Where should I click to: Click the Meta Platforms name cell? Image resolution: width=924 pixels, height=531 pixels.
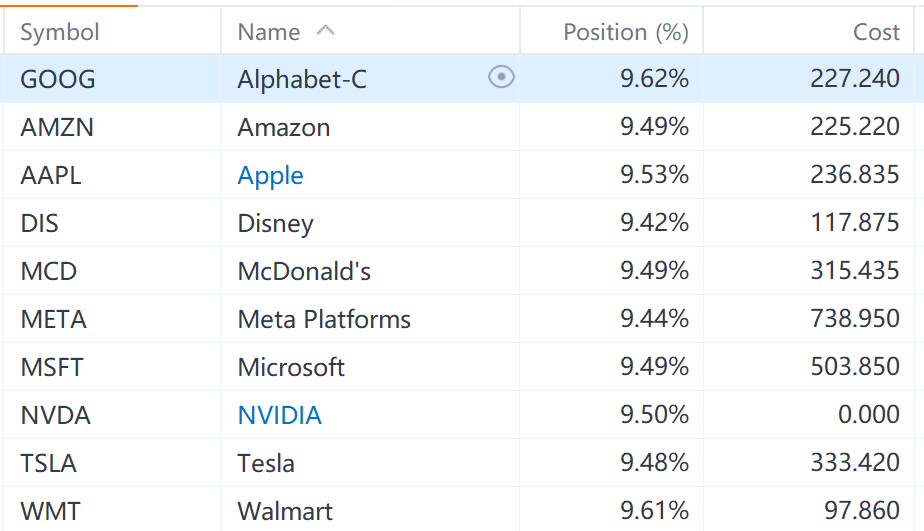324,320
